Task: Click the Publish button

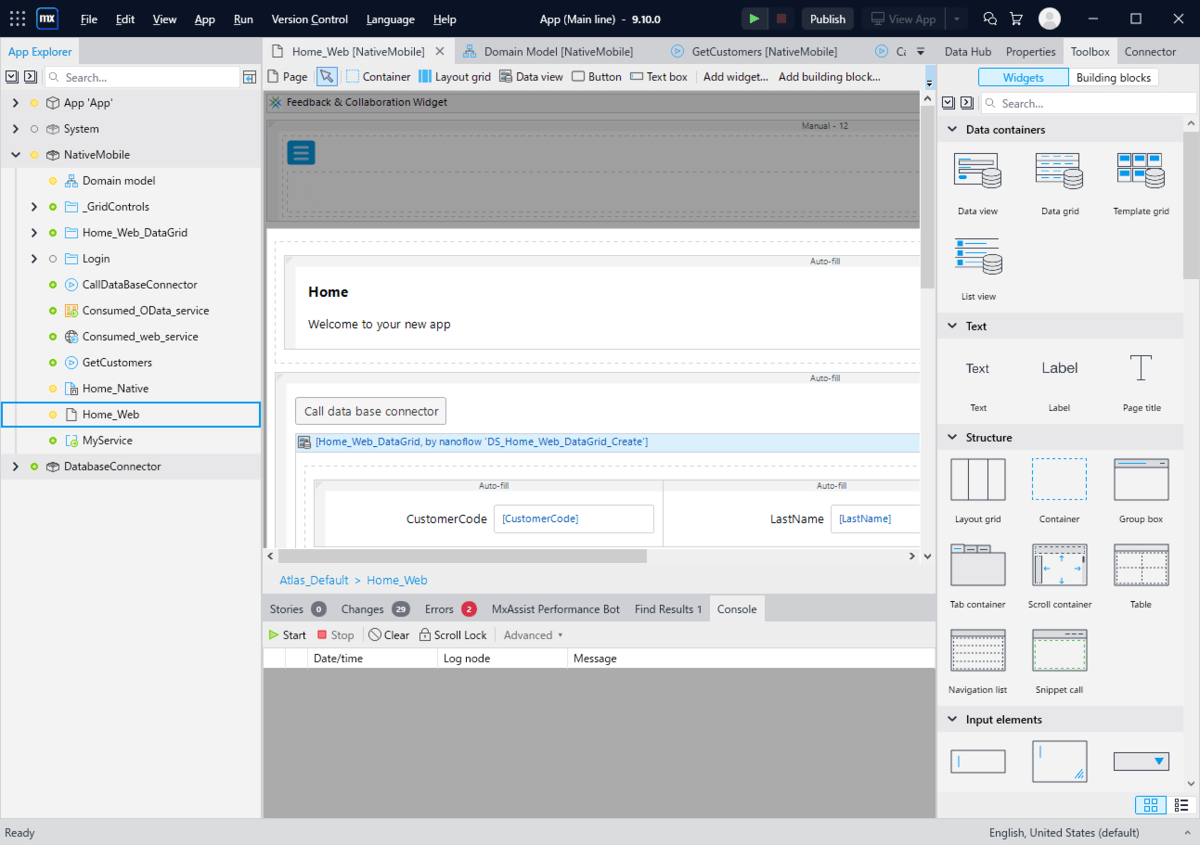Action: tap(827, 18)
